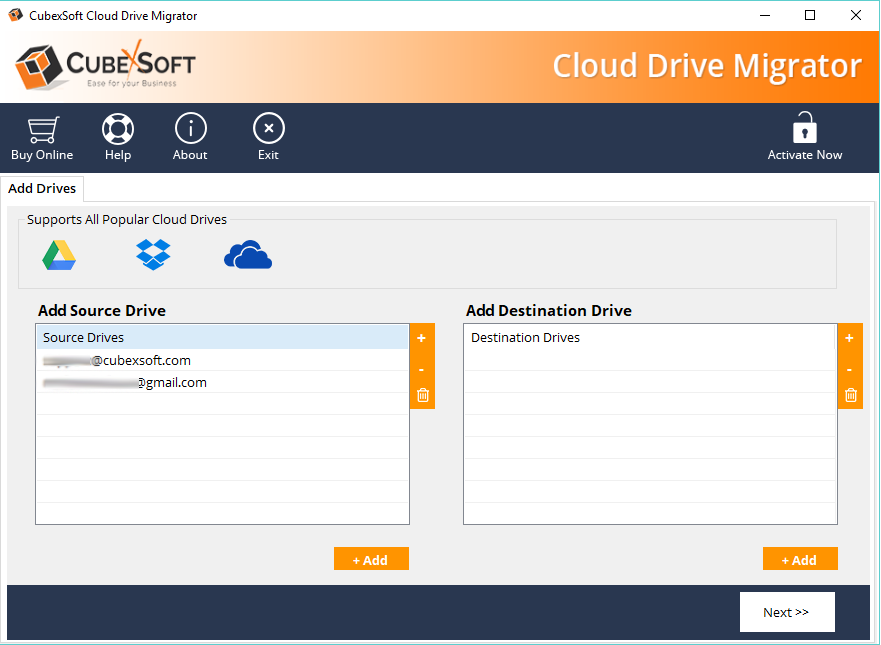Image resolution: width=881 pixels, height=645 pixels.
Task: Click the Help lifebuoy icon
Action: tap(118, 130)
